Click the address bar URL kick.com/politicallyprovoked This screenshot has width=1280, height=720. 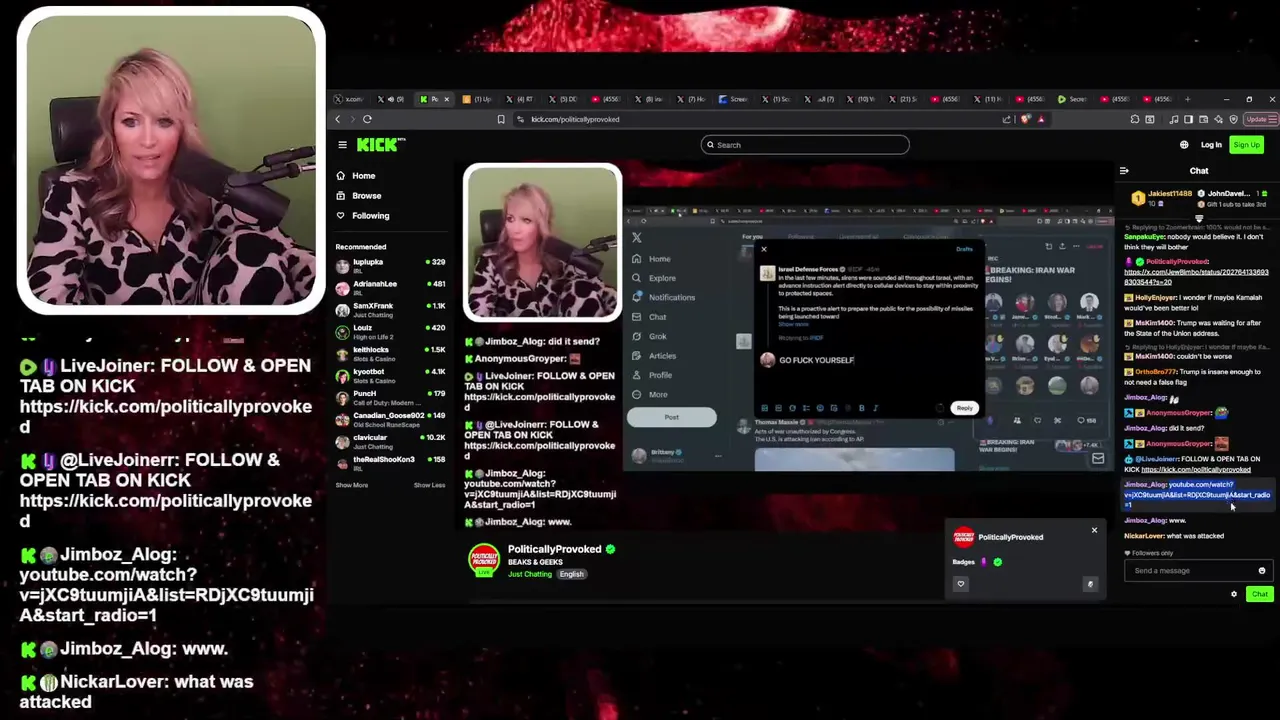tap(575, 119)
